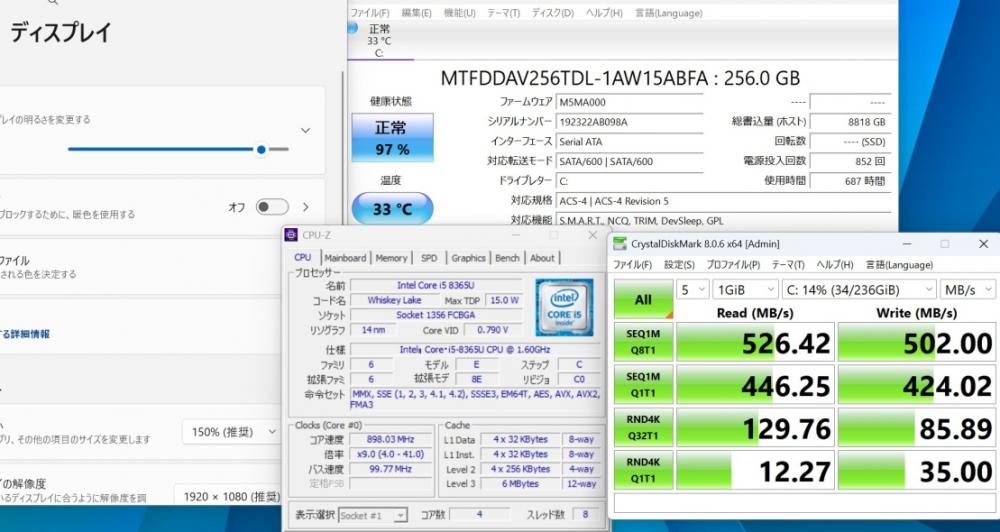Expand the brightness section chevron in Display settings
Image resolution: width=1000 pixels, height=532 pixels.
[305, 130]
